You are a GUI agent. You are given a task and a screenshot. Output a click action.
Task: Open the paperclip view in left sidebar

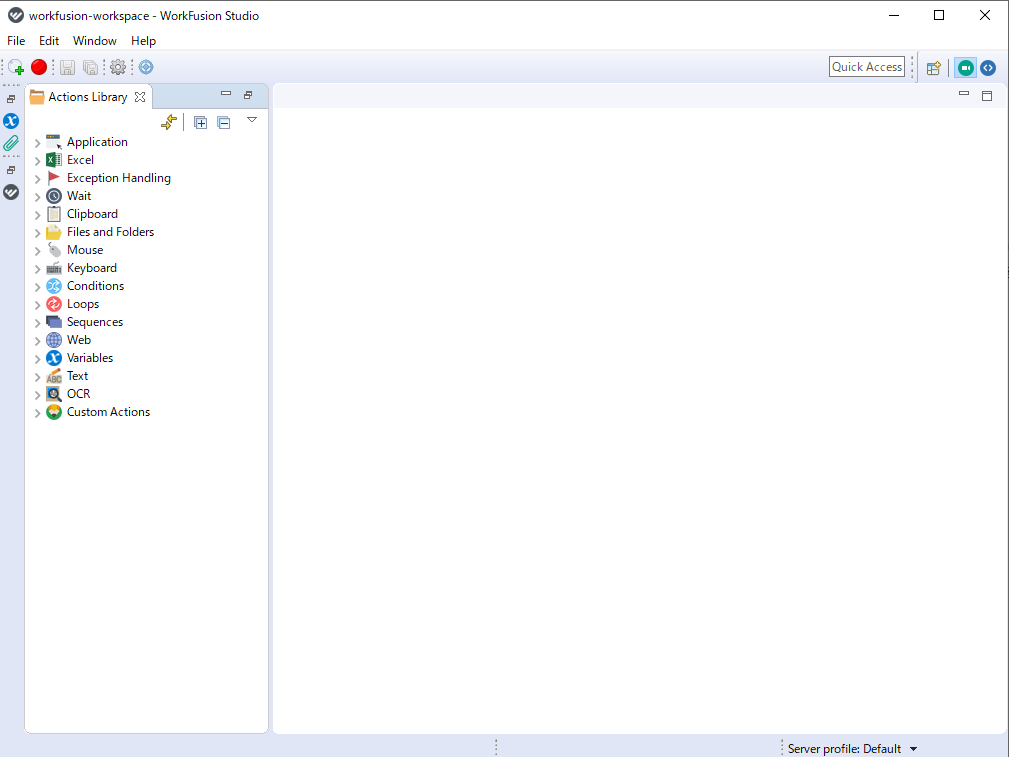(x=11, y=144)
